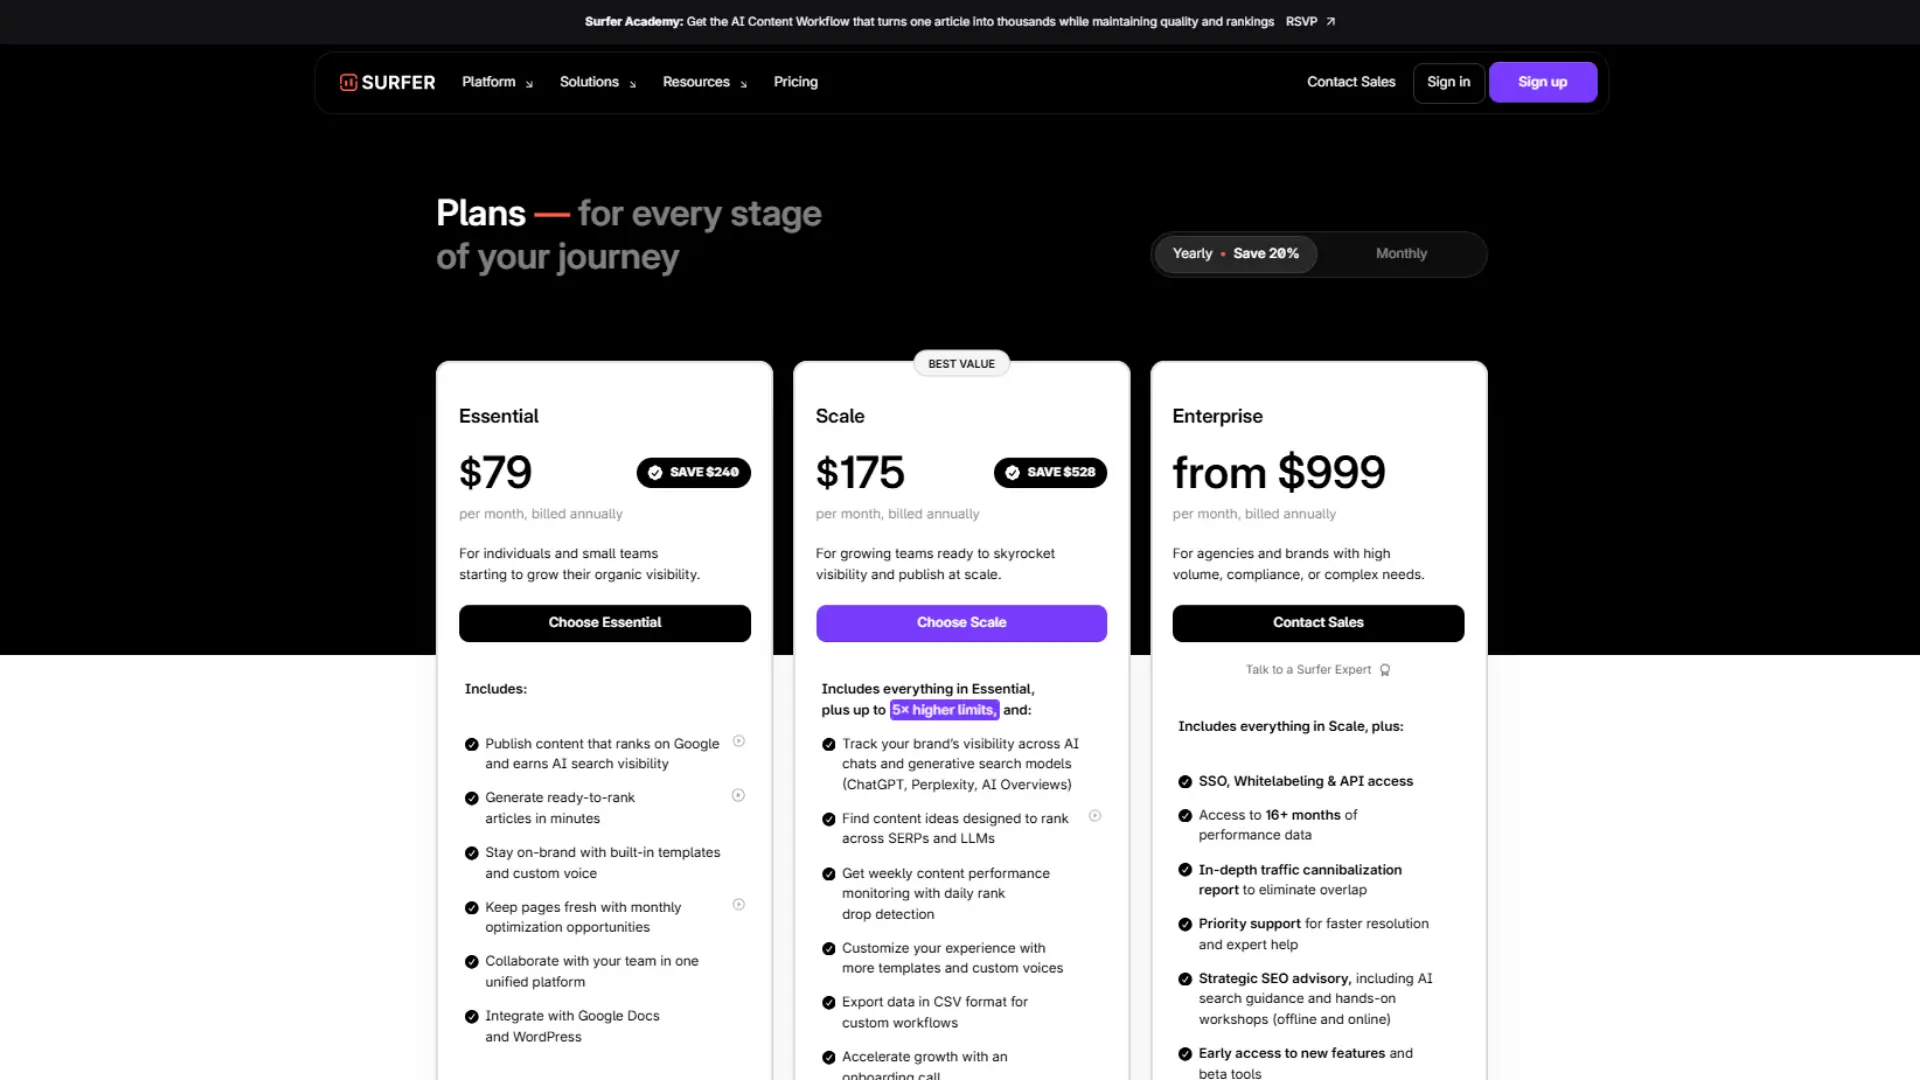Click checkmark icon inside the SAVE $528 badge
The image size is (1920, 1080).
point(1013,472)
